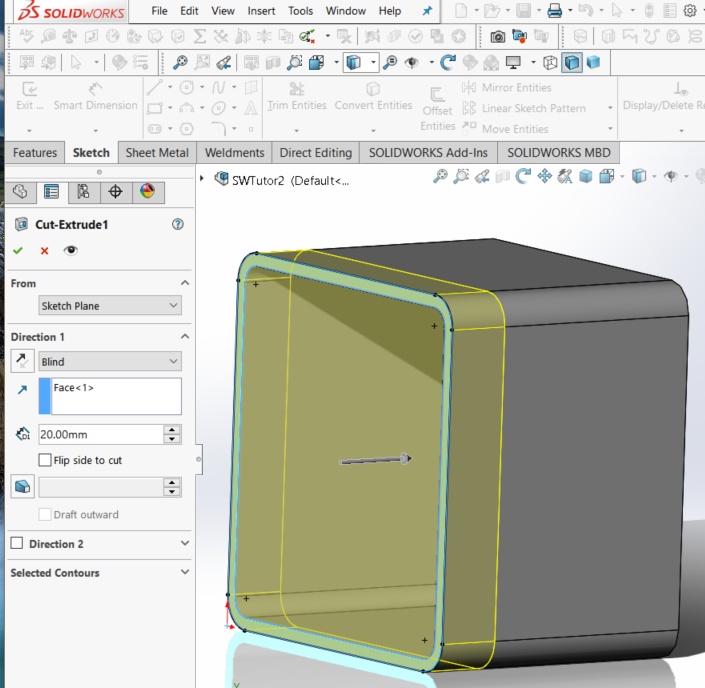Open the From Sketch Plane dropdown
The image size is (705, 688).
pyautogui.click(x=110, y=306)
